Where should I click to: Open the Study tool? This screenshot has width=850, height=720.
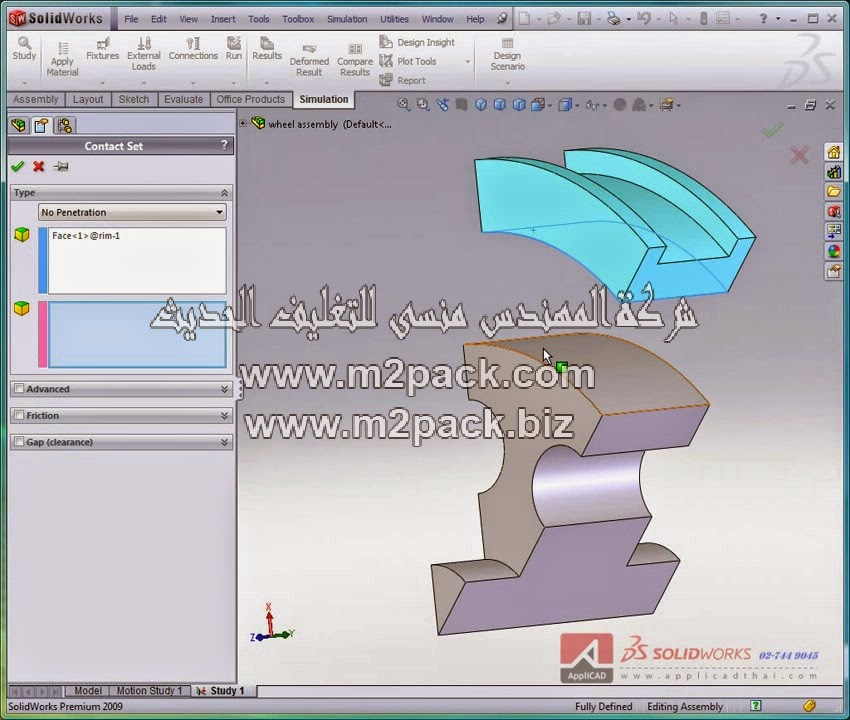tap(24, 48)
